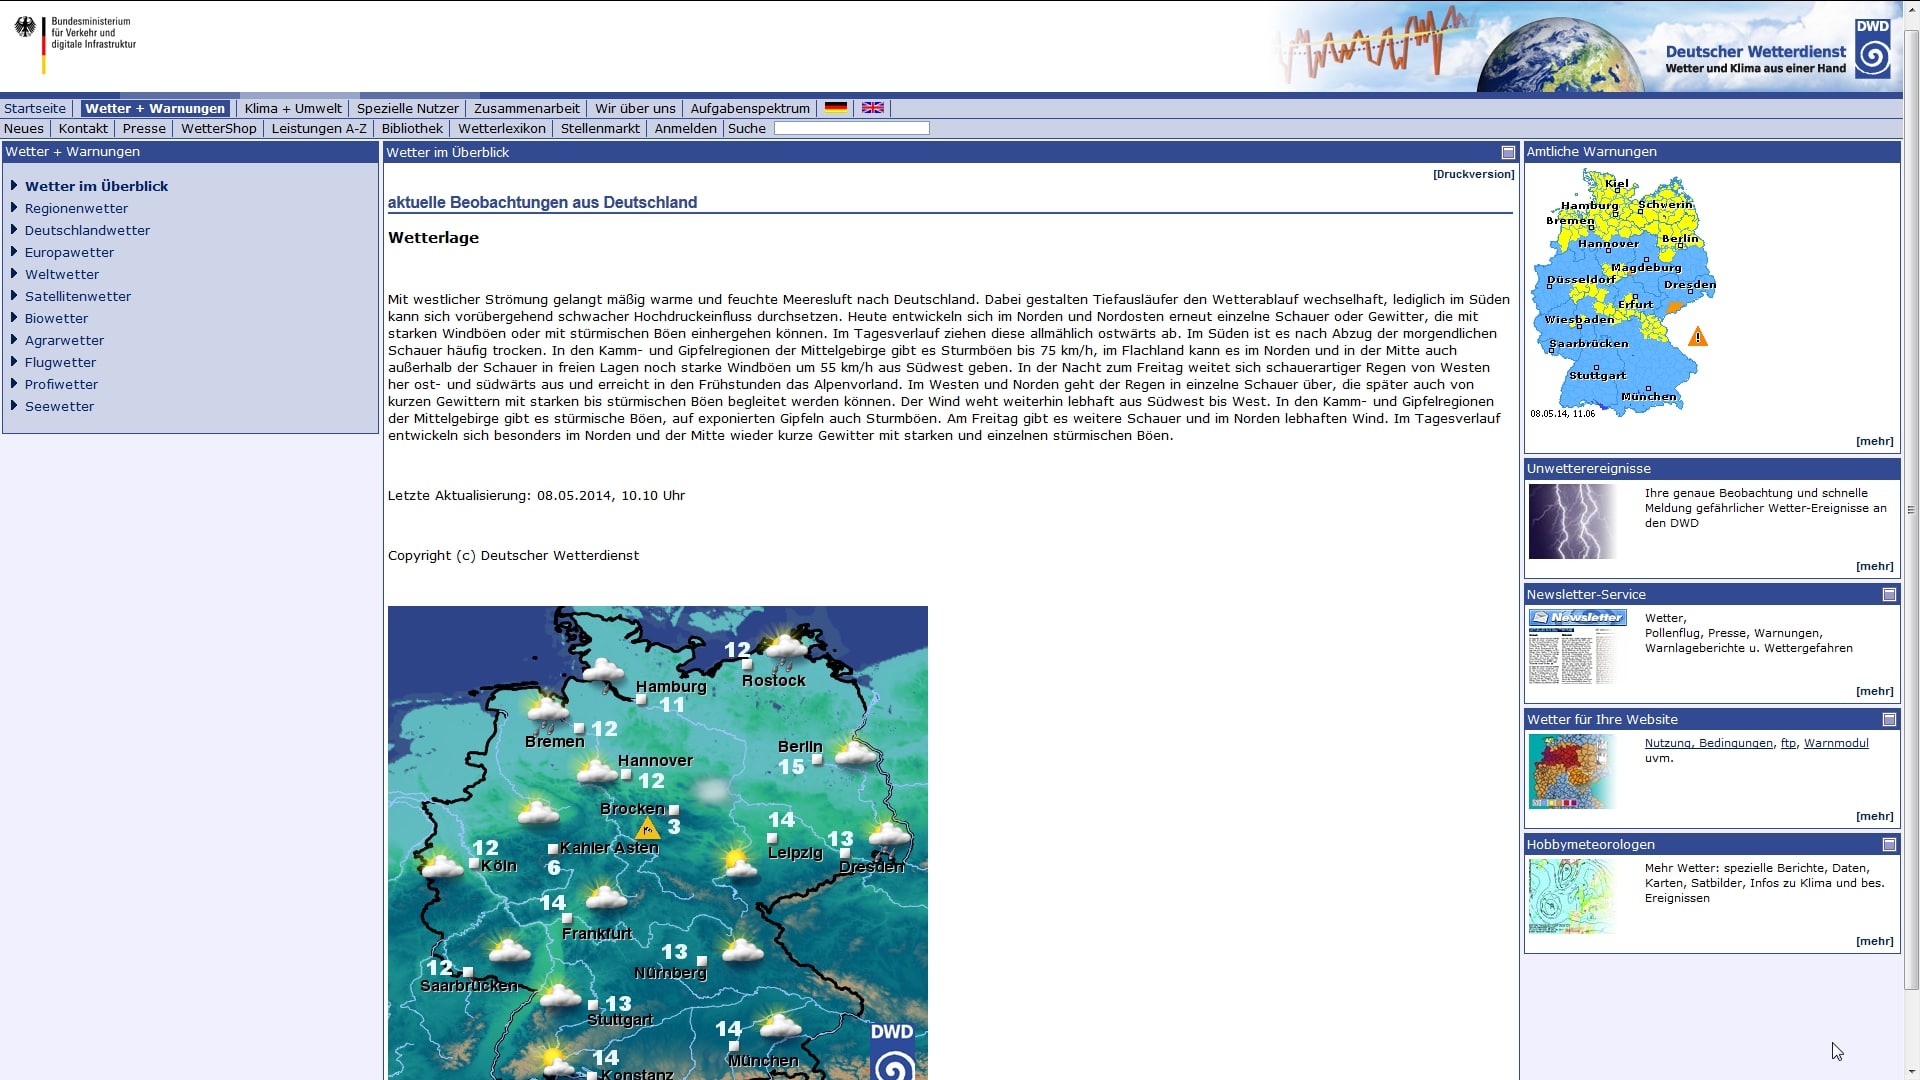Switch language with the German flag icon
Screen dimensions: 1920x1080
tap(836, 108)
